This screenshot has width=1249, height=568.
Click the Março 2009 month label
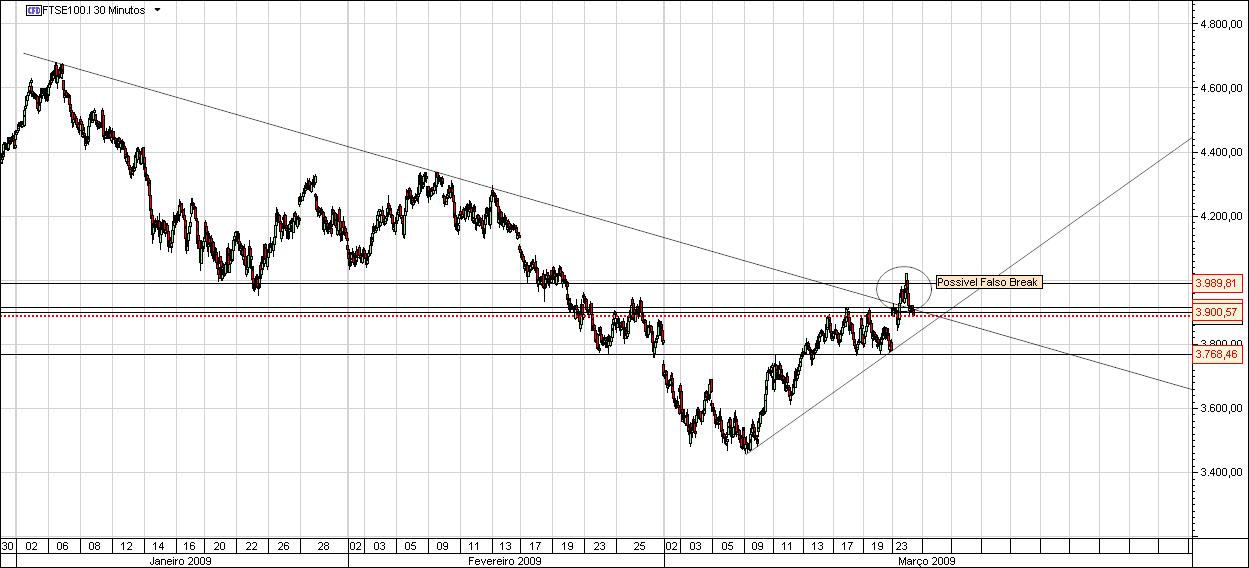[927, 561]
